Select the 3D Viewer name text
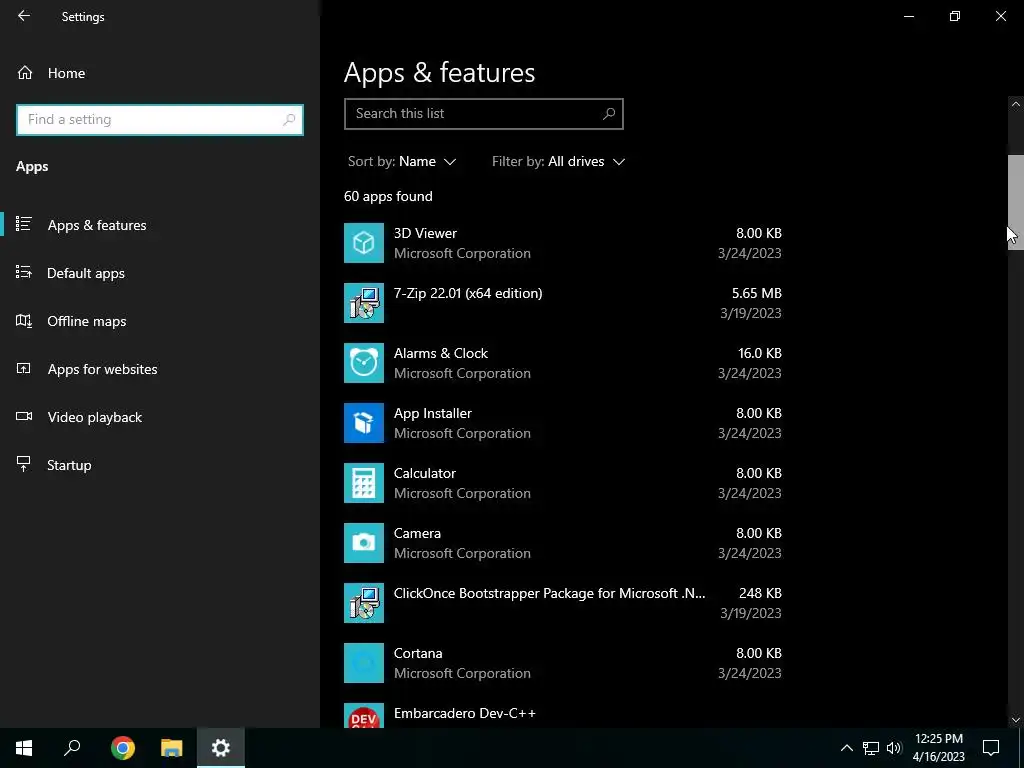Screen dimensions: 1024x768 pyautogui.click(x=425, y=233)
